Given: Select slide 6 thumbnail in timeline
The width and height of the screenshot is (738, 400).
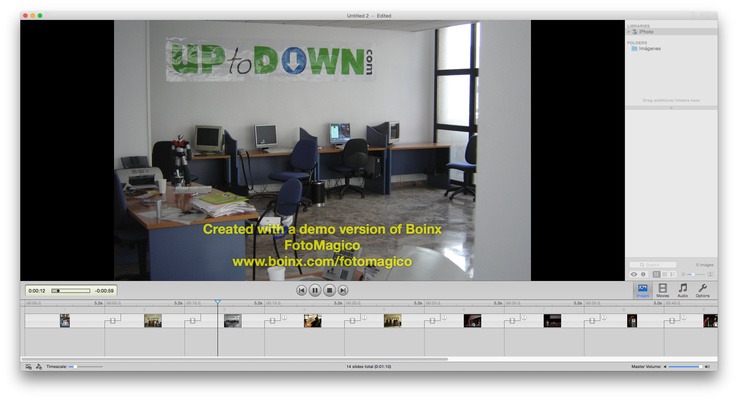Looking at the screenshot, I should coord(473,320).
